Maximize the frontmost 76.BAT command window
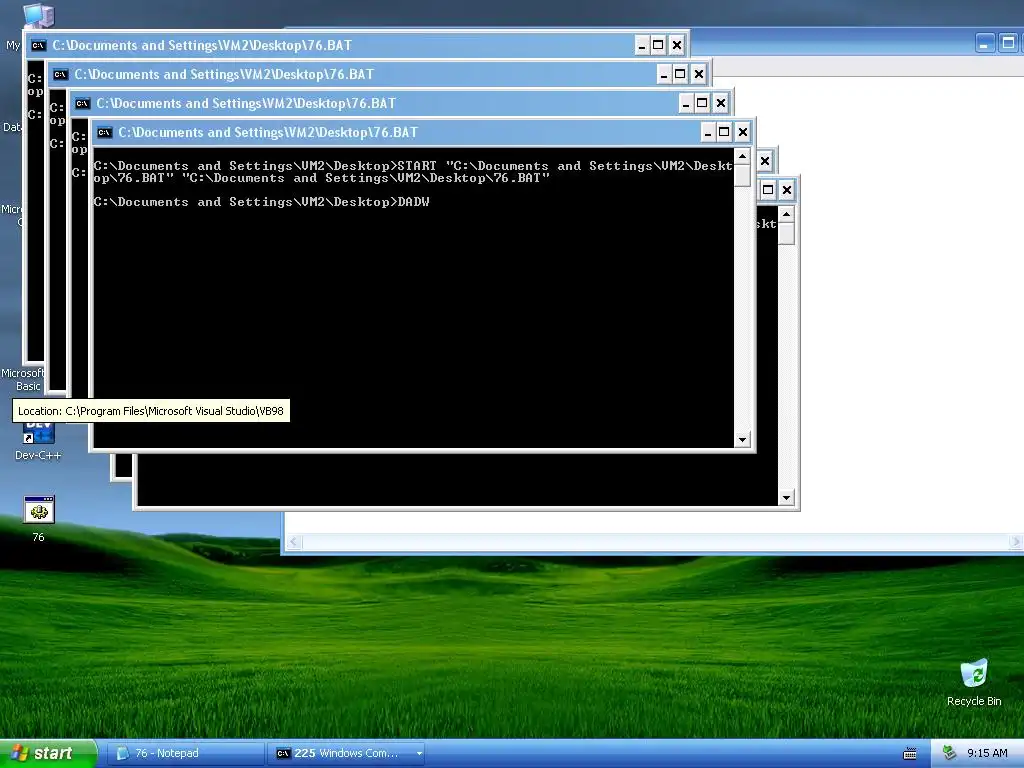Viewport: 1024px width, 768px height. [x=724, y=133]
